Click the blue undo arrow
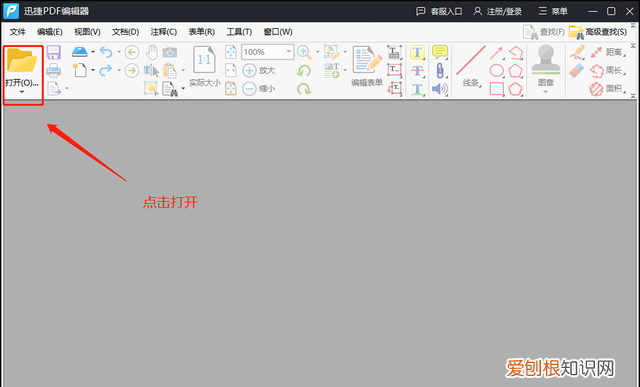The image size is (640, 387). tap(106, 52)
